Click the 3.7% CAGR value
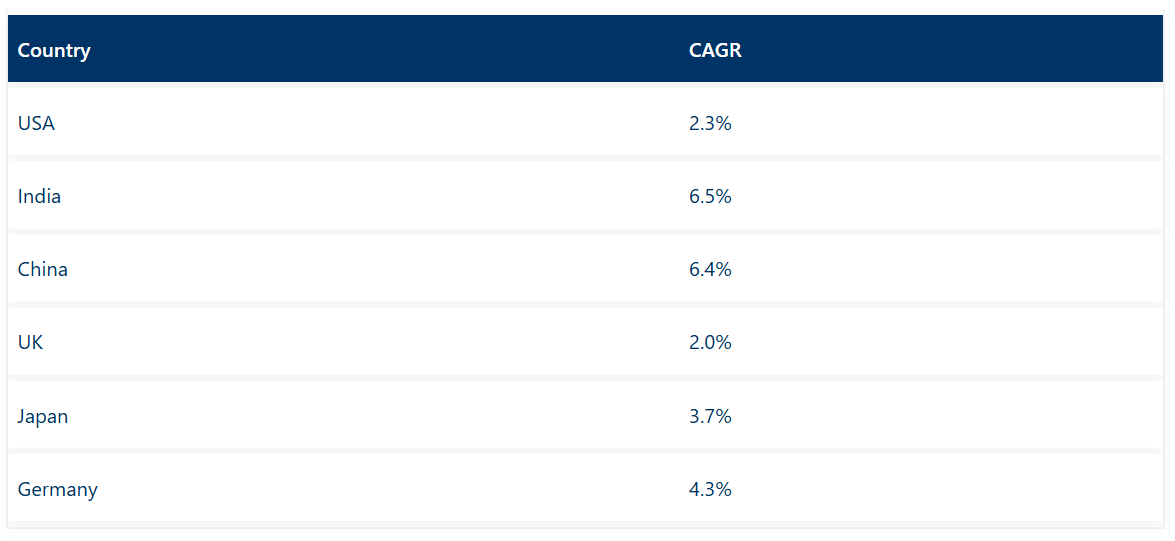 [710, 416]
